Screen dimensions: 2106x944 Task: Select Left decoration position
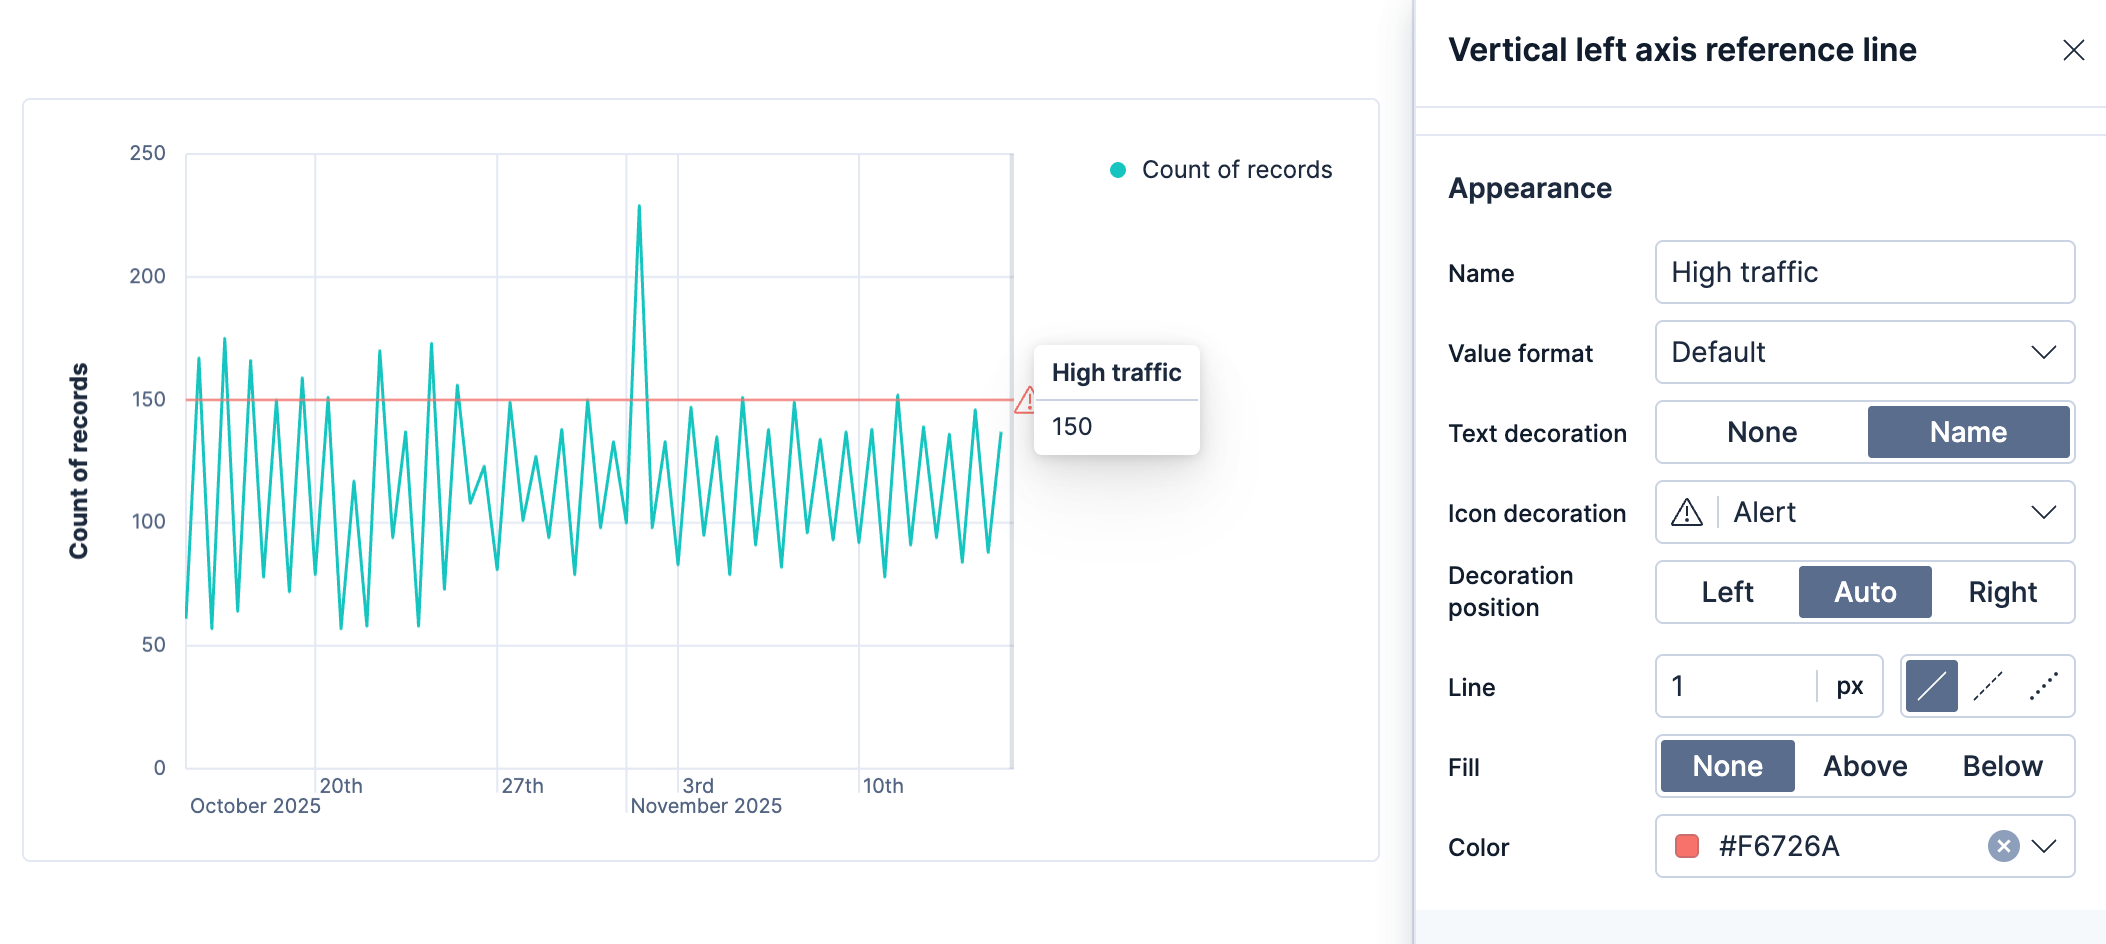point(1726,591)
